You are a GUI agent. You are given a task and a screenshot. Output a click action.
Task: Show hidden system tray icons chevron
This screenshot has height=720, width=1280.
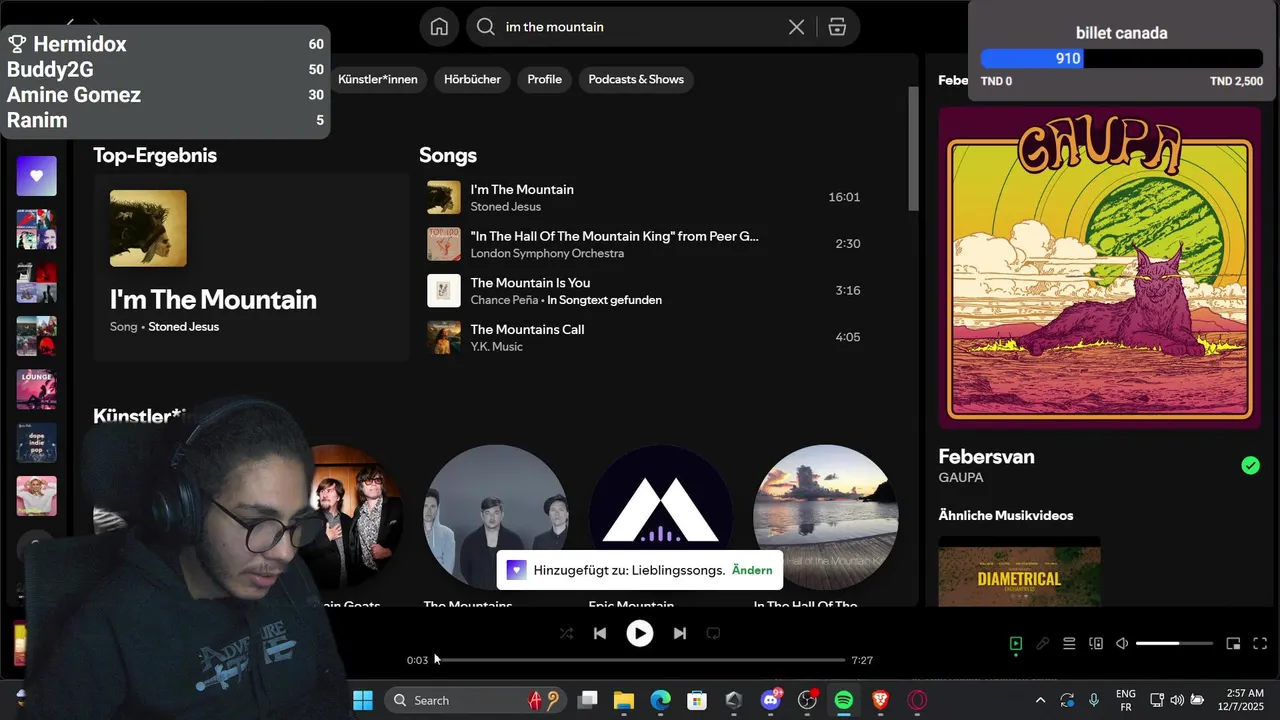coord(1040,700)
